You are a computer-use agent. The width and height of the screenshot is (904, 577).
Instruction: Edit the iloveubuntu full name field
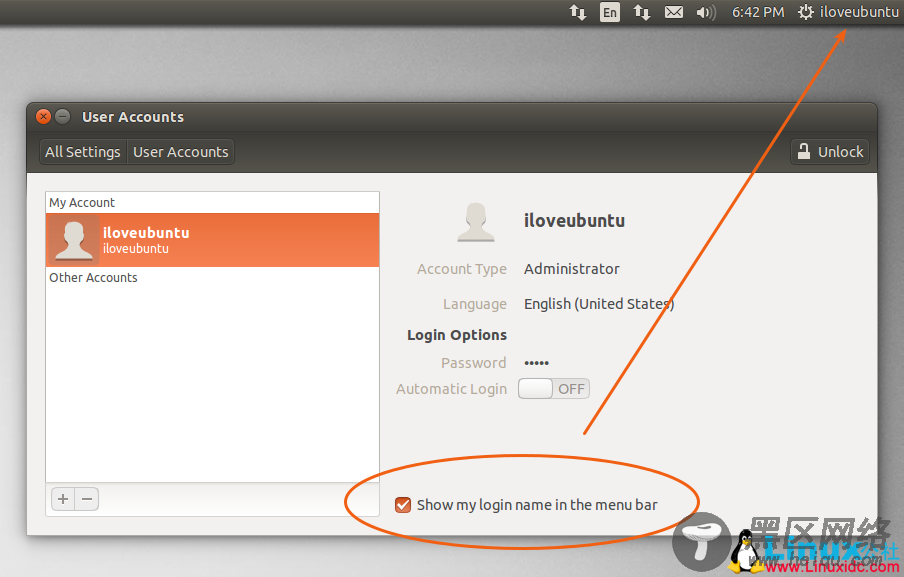click(574, 221)
